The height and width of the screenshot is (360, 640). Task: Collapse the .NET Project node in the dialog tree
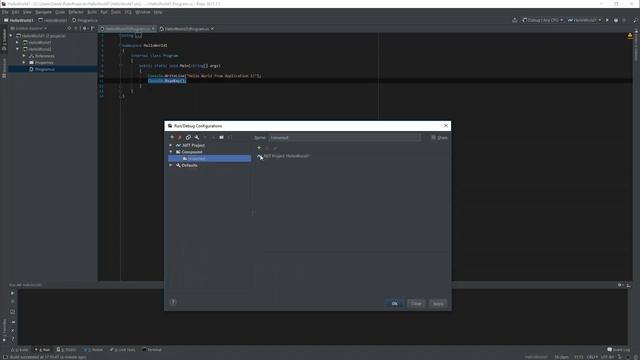(x=171, y=145)
